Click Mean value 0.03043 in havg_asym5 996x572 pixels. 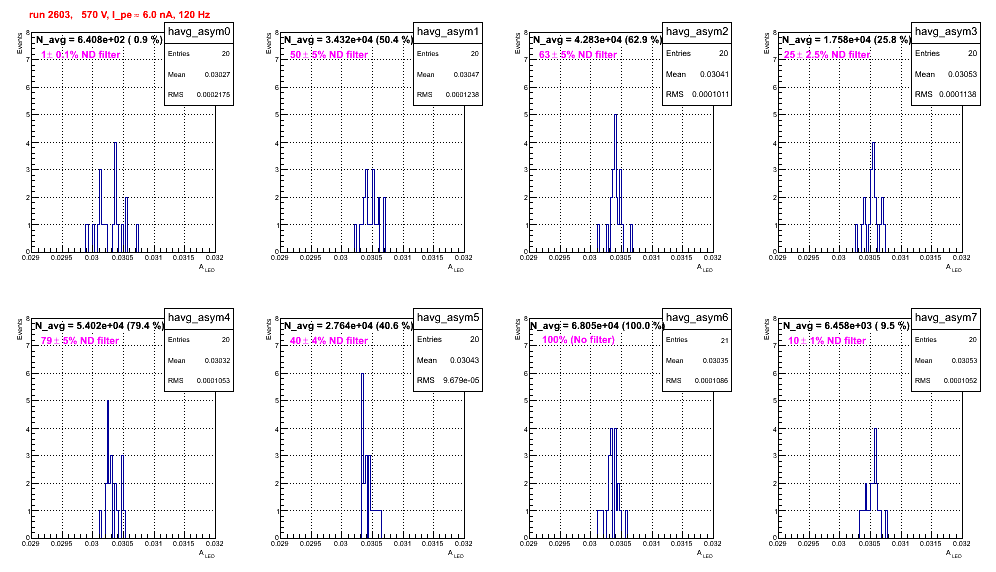pyautogui.click(x=465, y=360)
